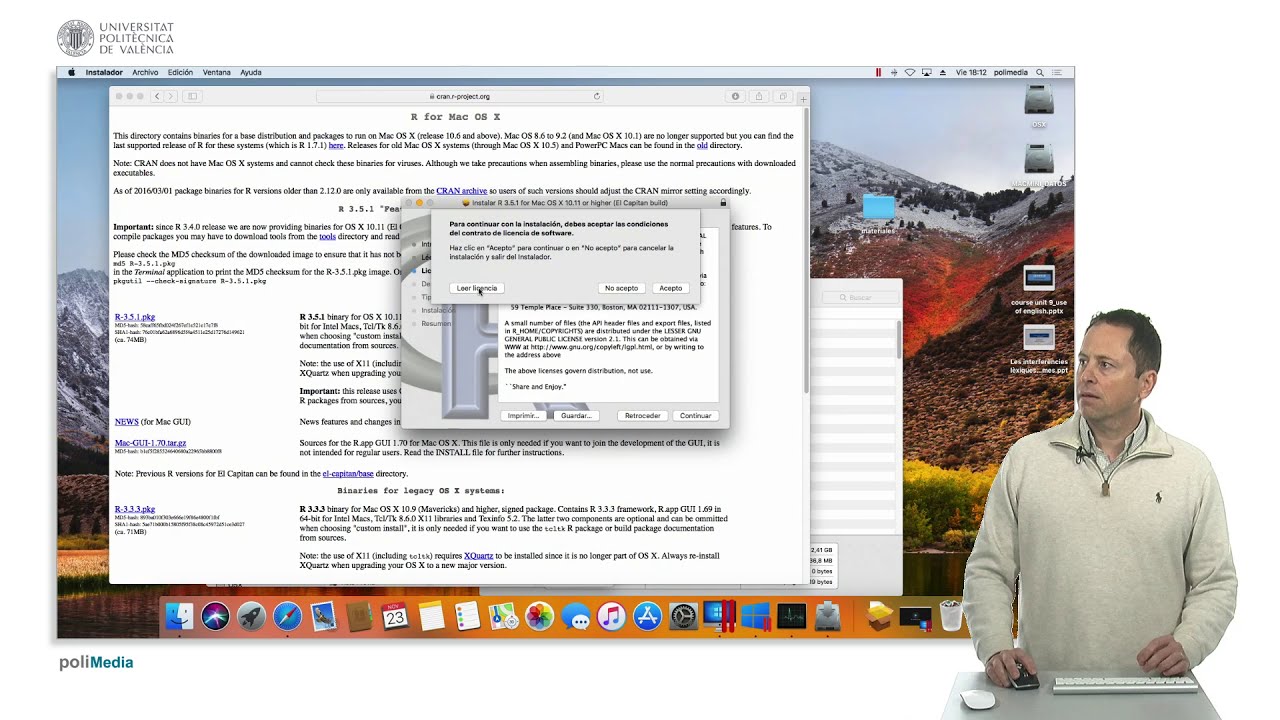Open Contacts book in dock
The image size is (1280, 720).
coord(359,616)
